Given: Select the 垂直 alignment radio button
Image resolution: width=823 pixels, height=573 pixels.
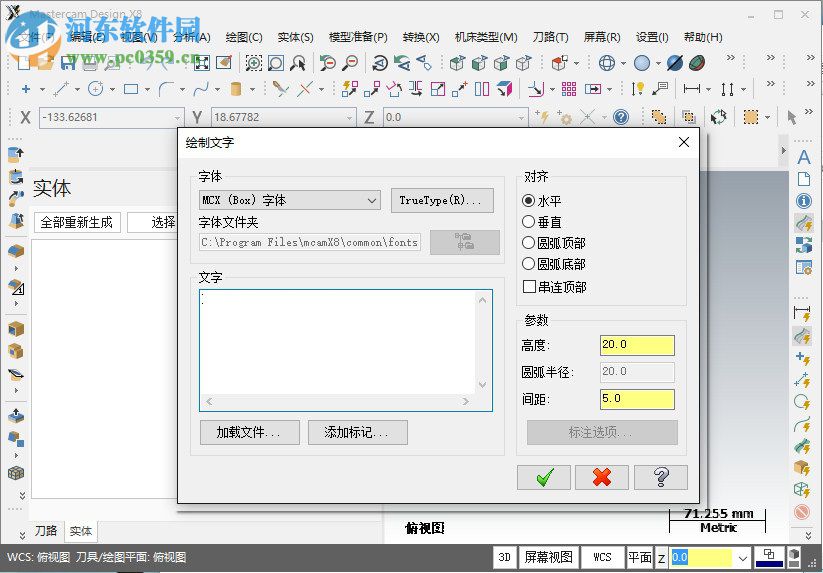Looking at the screenshot, I should tap(529, 222).
